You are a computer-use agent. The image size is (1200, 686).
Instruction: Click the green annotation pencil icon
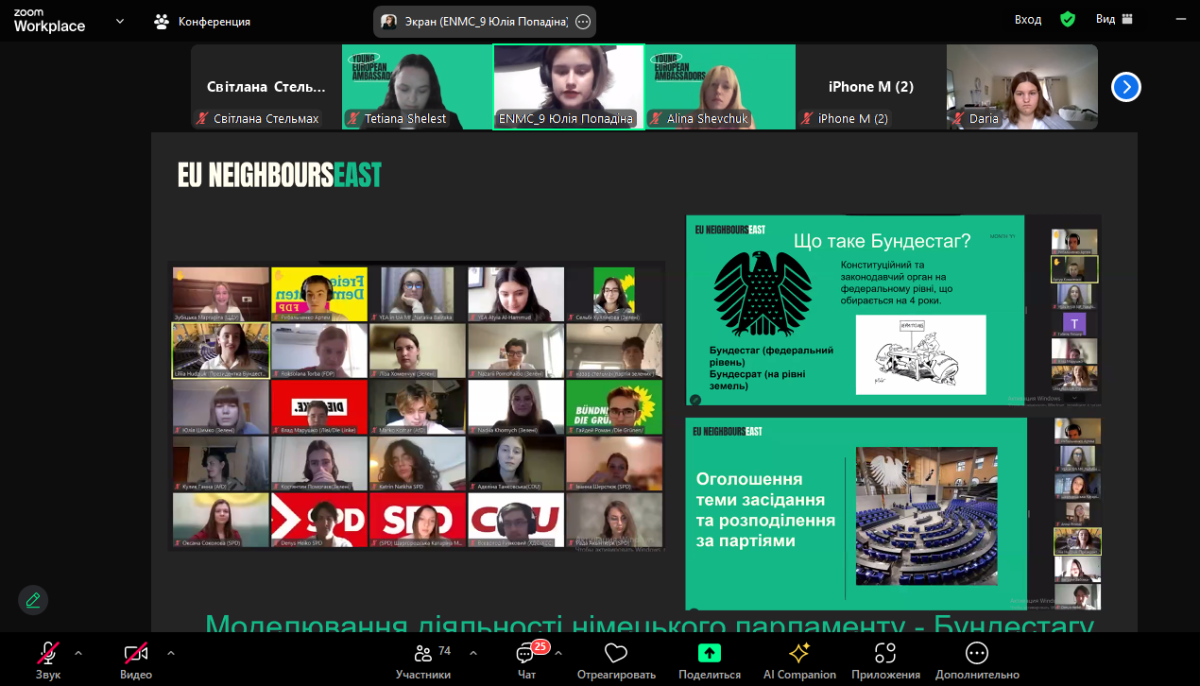click(33, 600)
